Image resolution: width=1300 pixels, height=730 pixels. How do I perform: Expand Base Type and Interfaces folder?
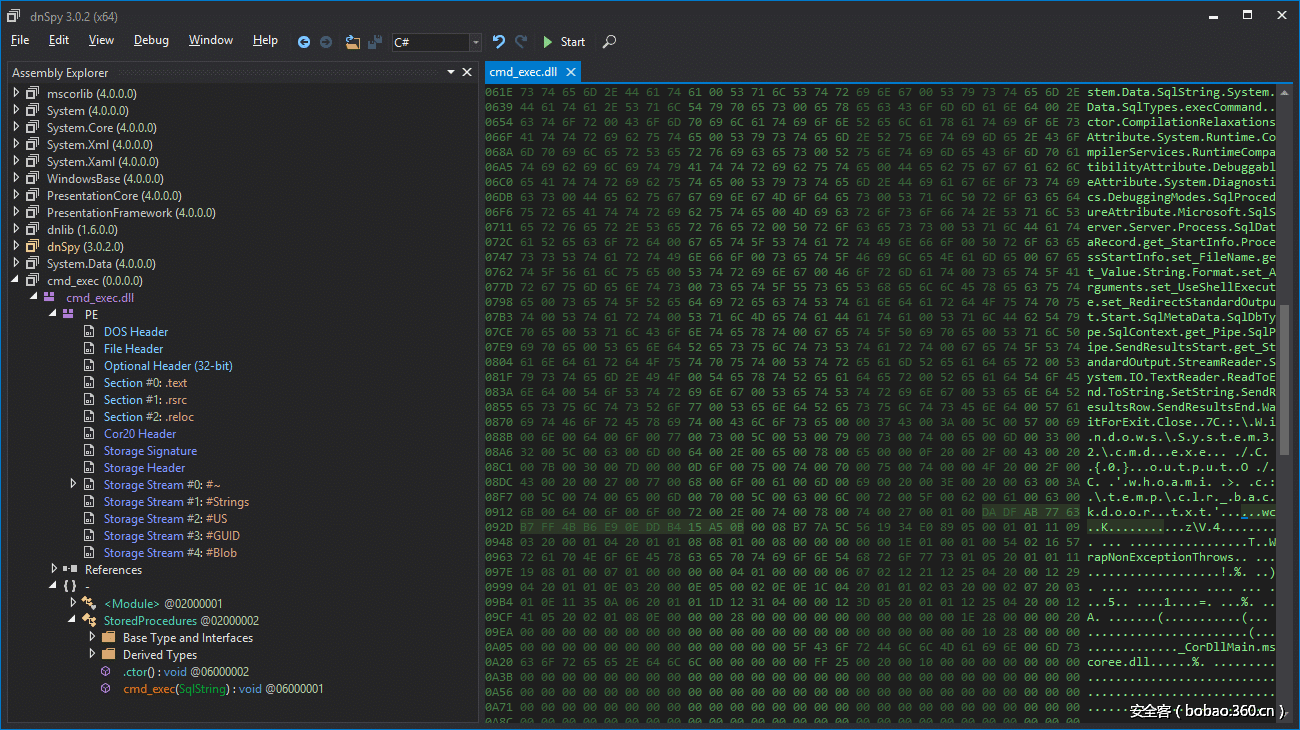[92, 637]
